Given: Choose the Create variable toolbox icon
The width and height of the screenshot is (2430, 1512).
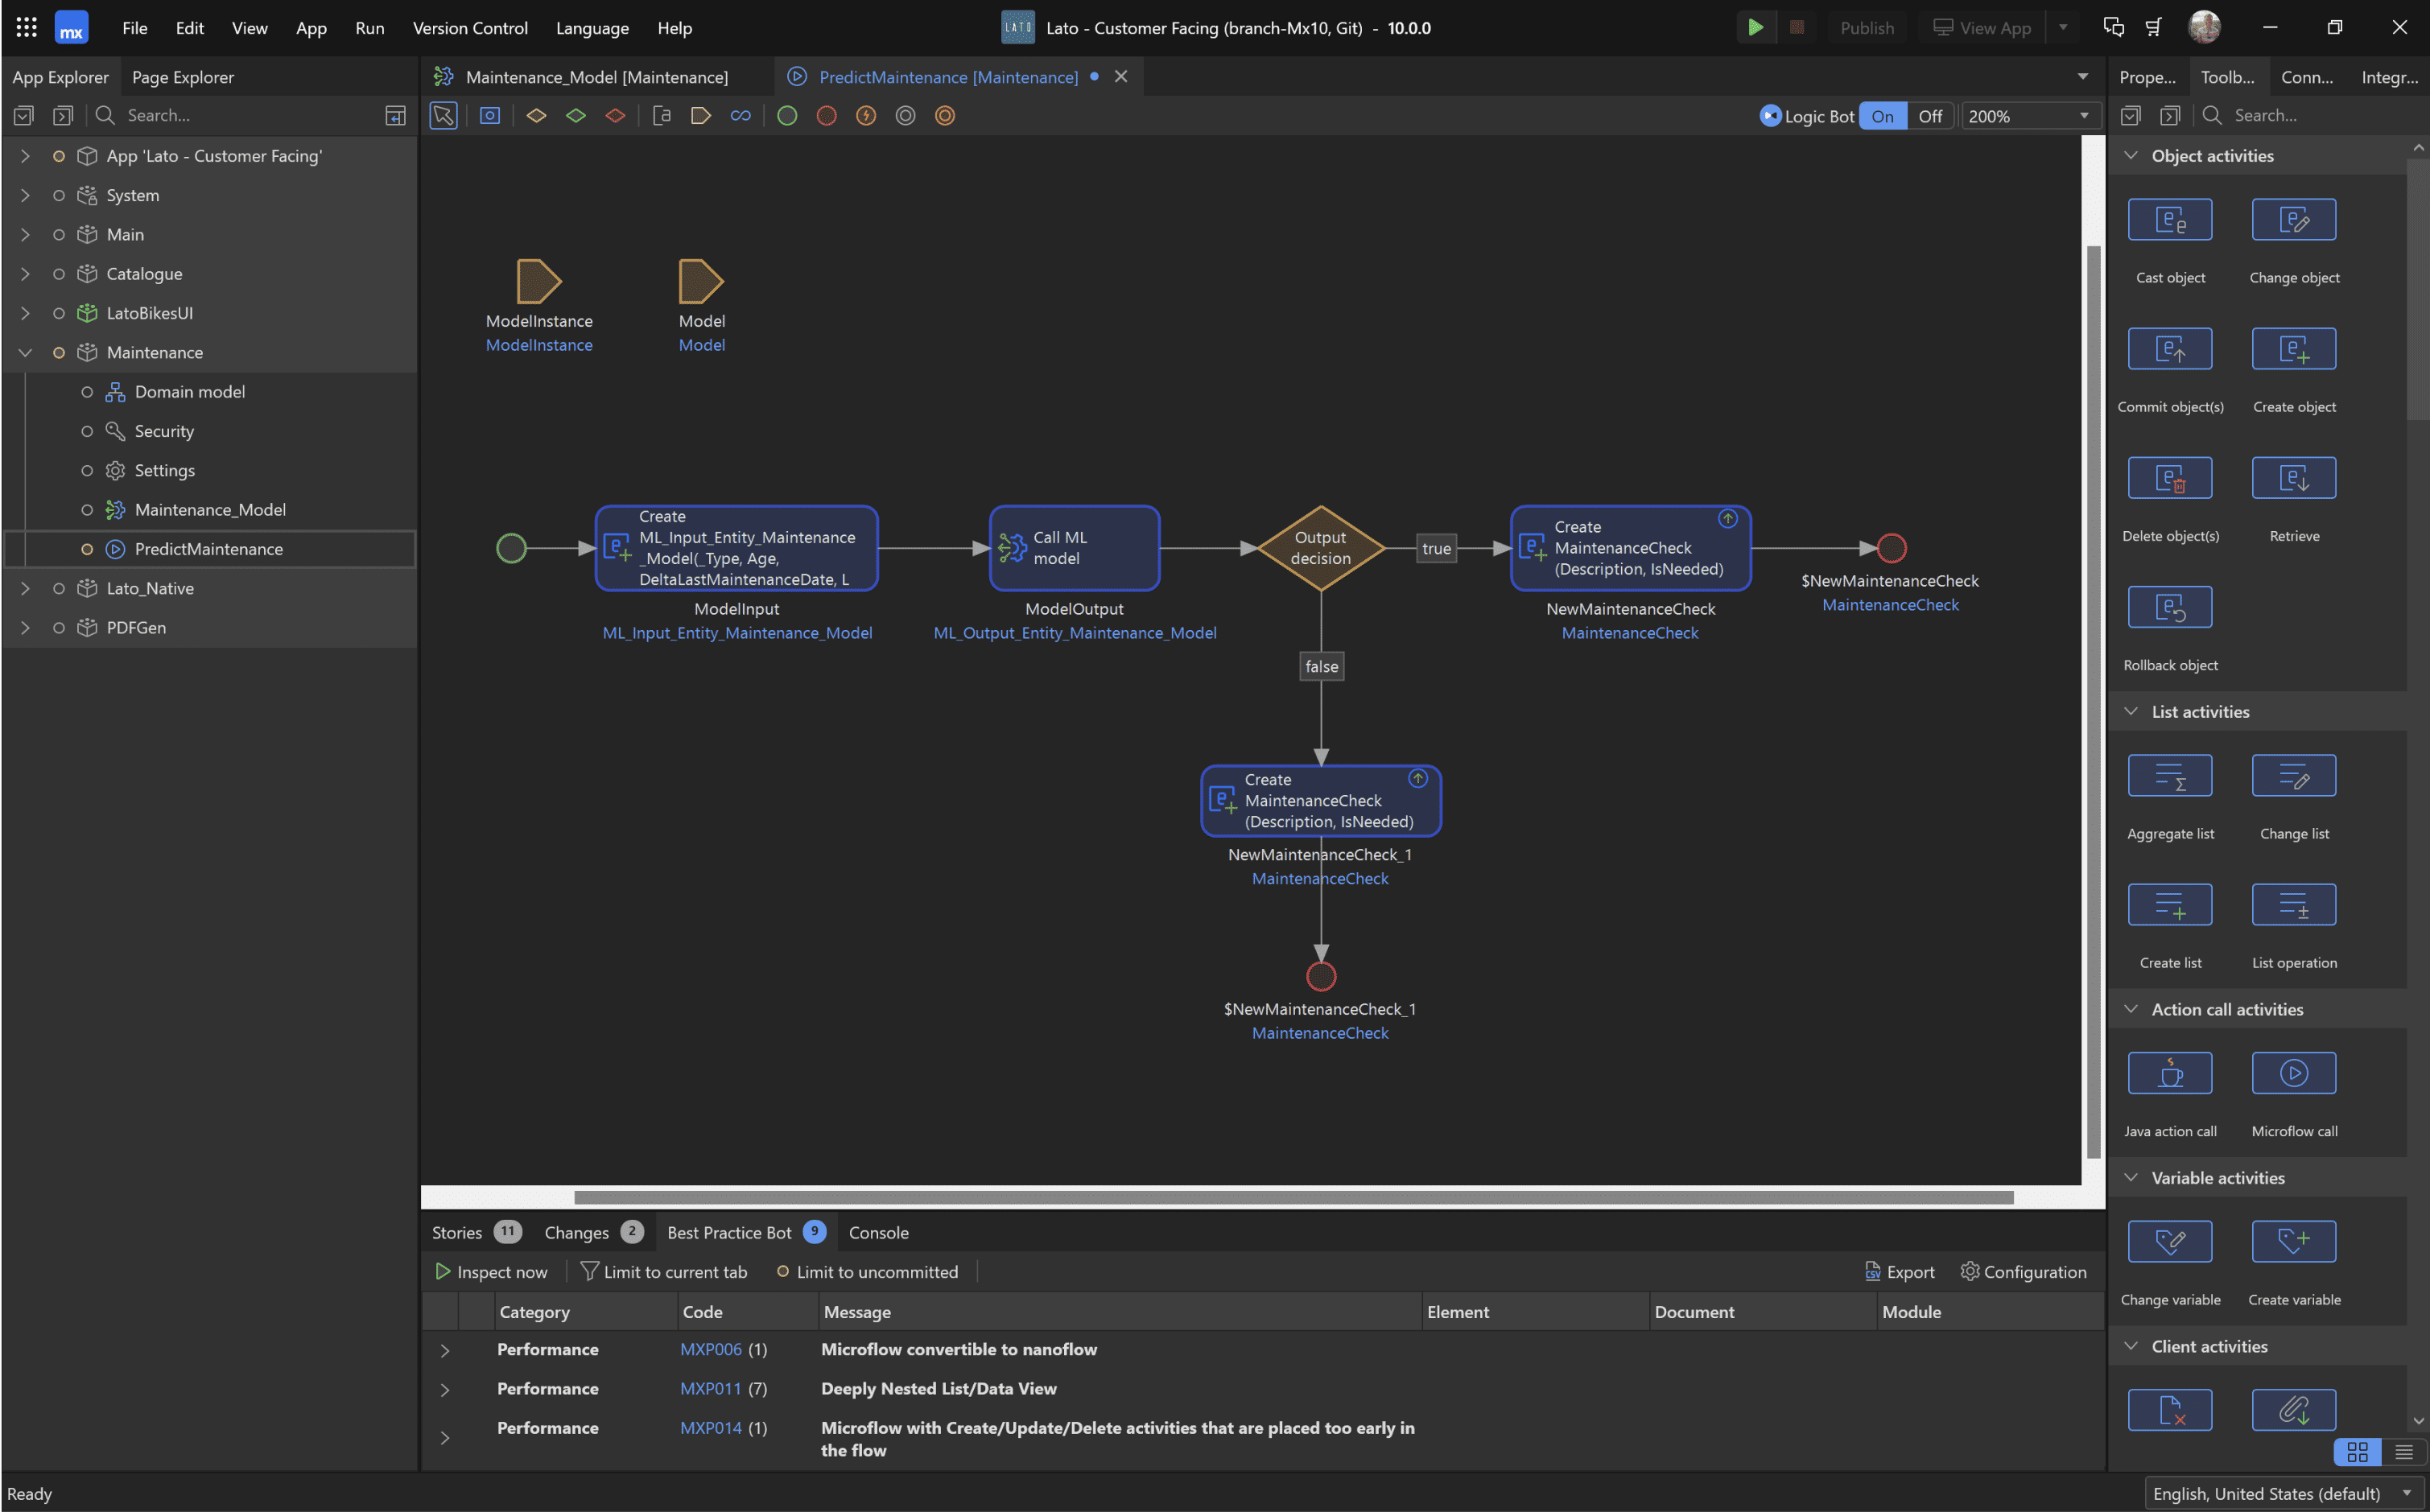Looking at the screenshot, I should (2293, 1242).
